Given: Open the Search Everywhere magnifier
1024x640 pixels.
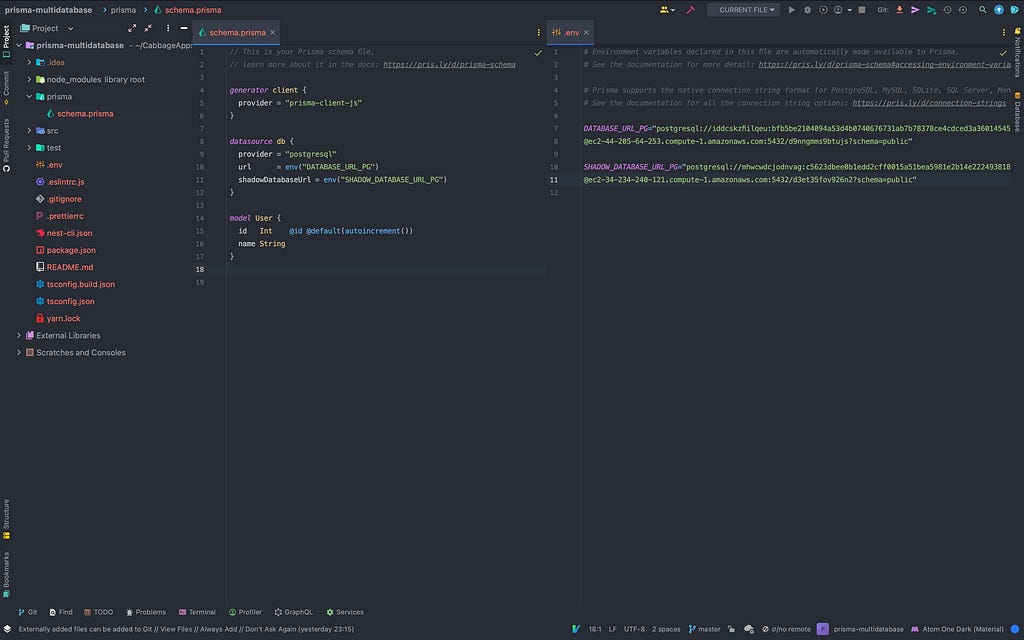Looking at the screenshot, I should 983,10.
